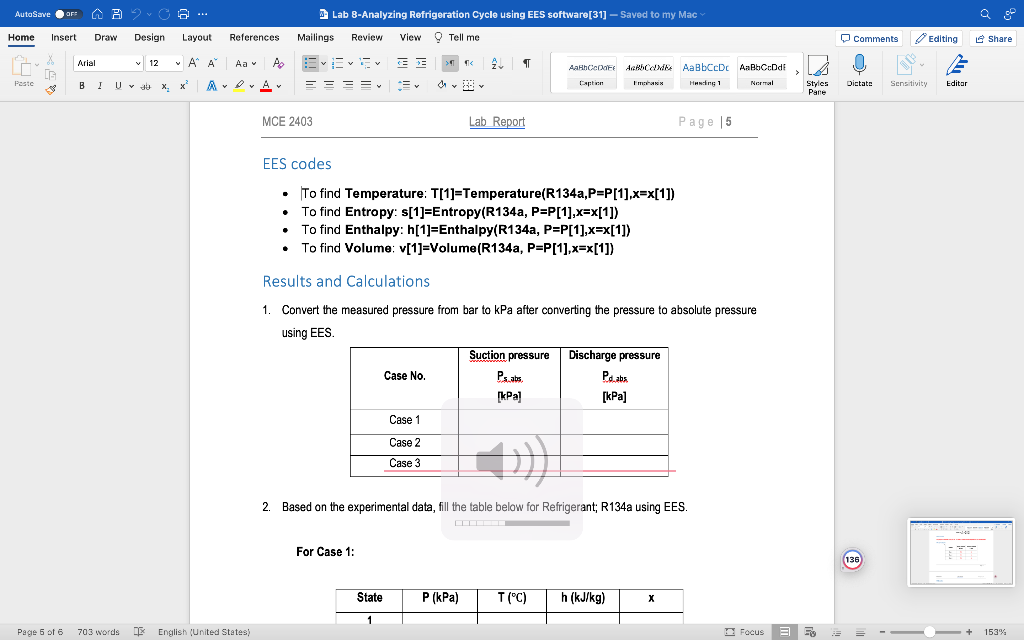Center-align the paragraph text
The image size is (1024, 640).
pos(329,86)
